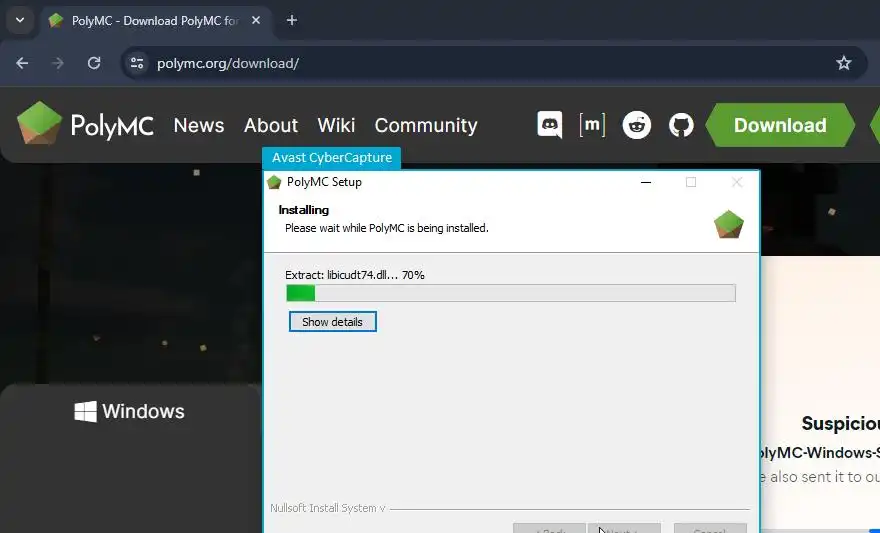The image size is (880, 533).
Task: Go forward in browser history
Action: click(x=58, y=63)
